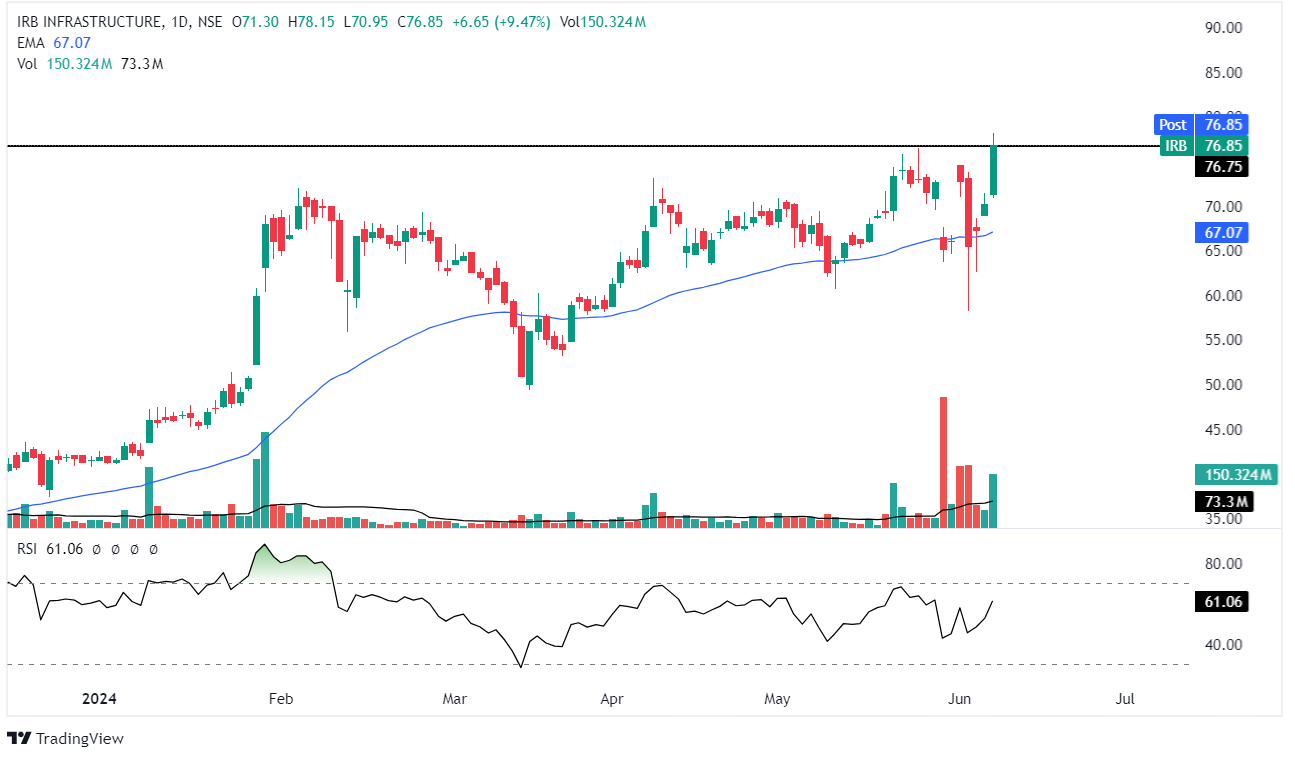Click the 1D interval in chart legend
The height and width of the screenshot is (760, 1295).
(x=180, y=22)
